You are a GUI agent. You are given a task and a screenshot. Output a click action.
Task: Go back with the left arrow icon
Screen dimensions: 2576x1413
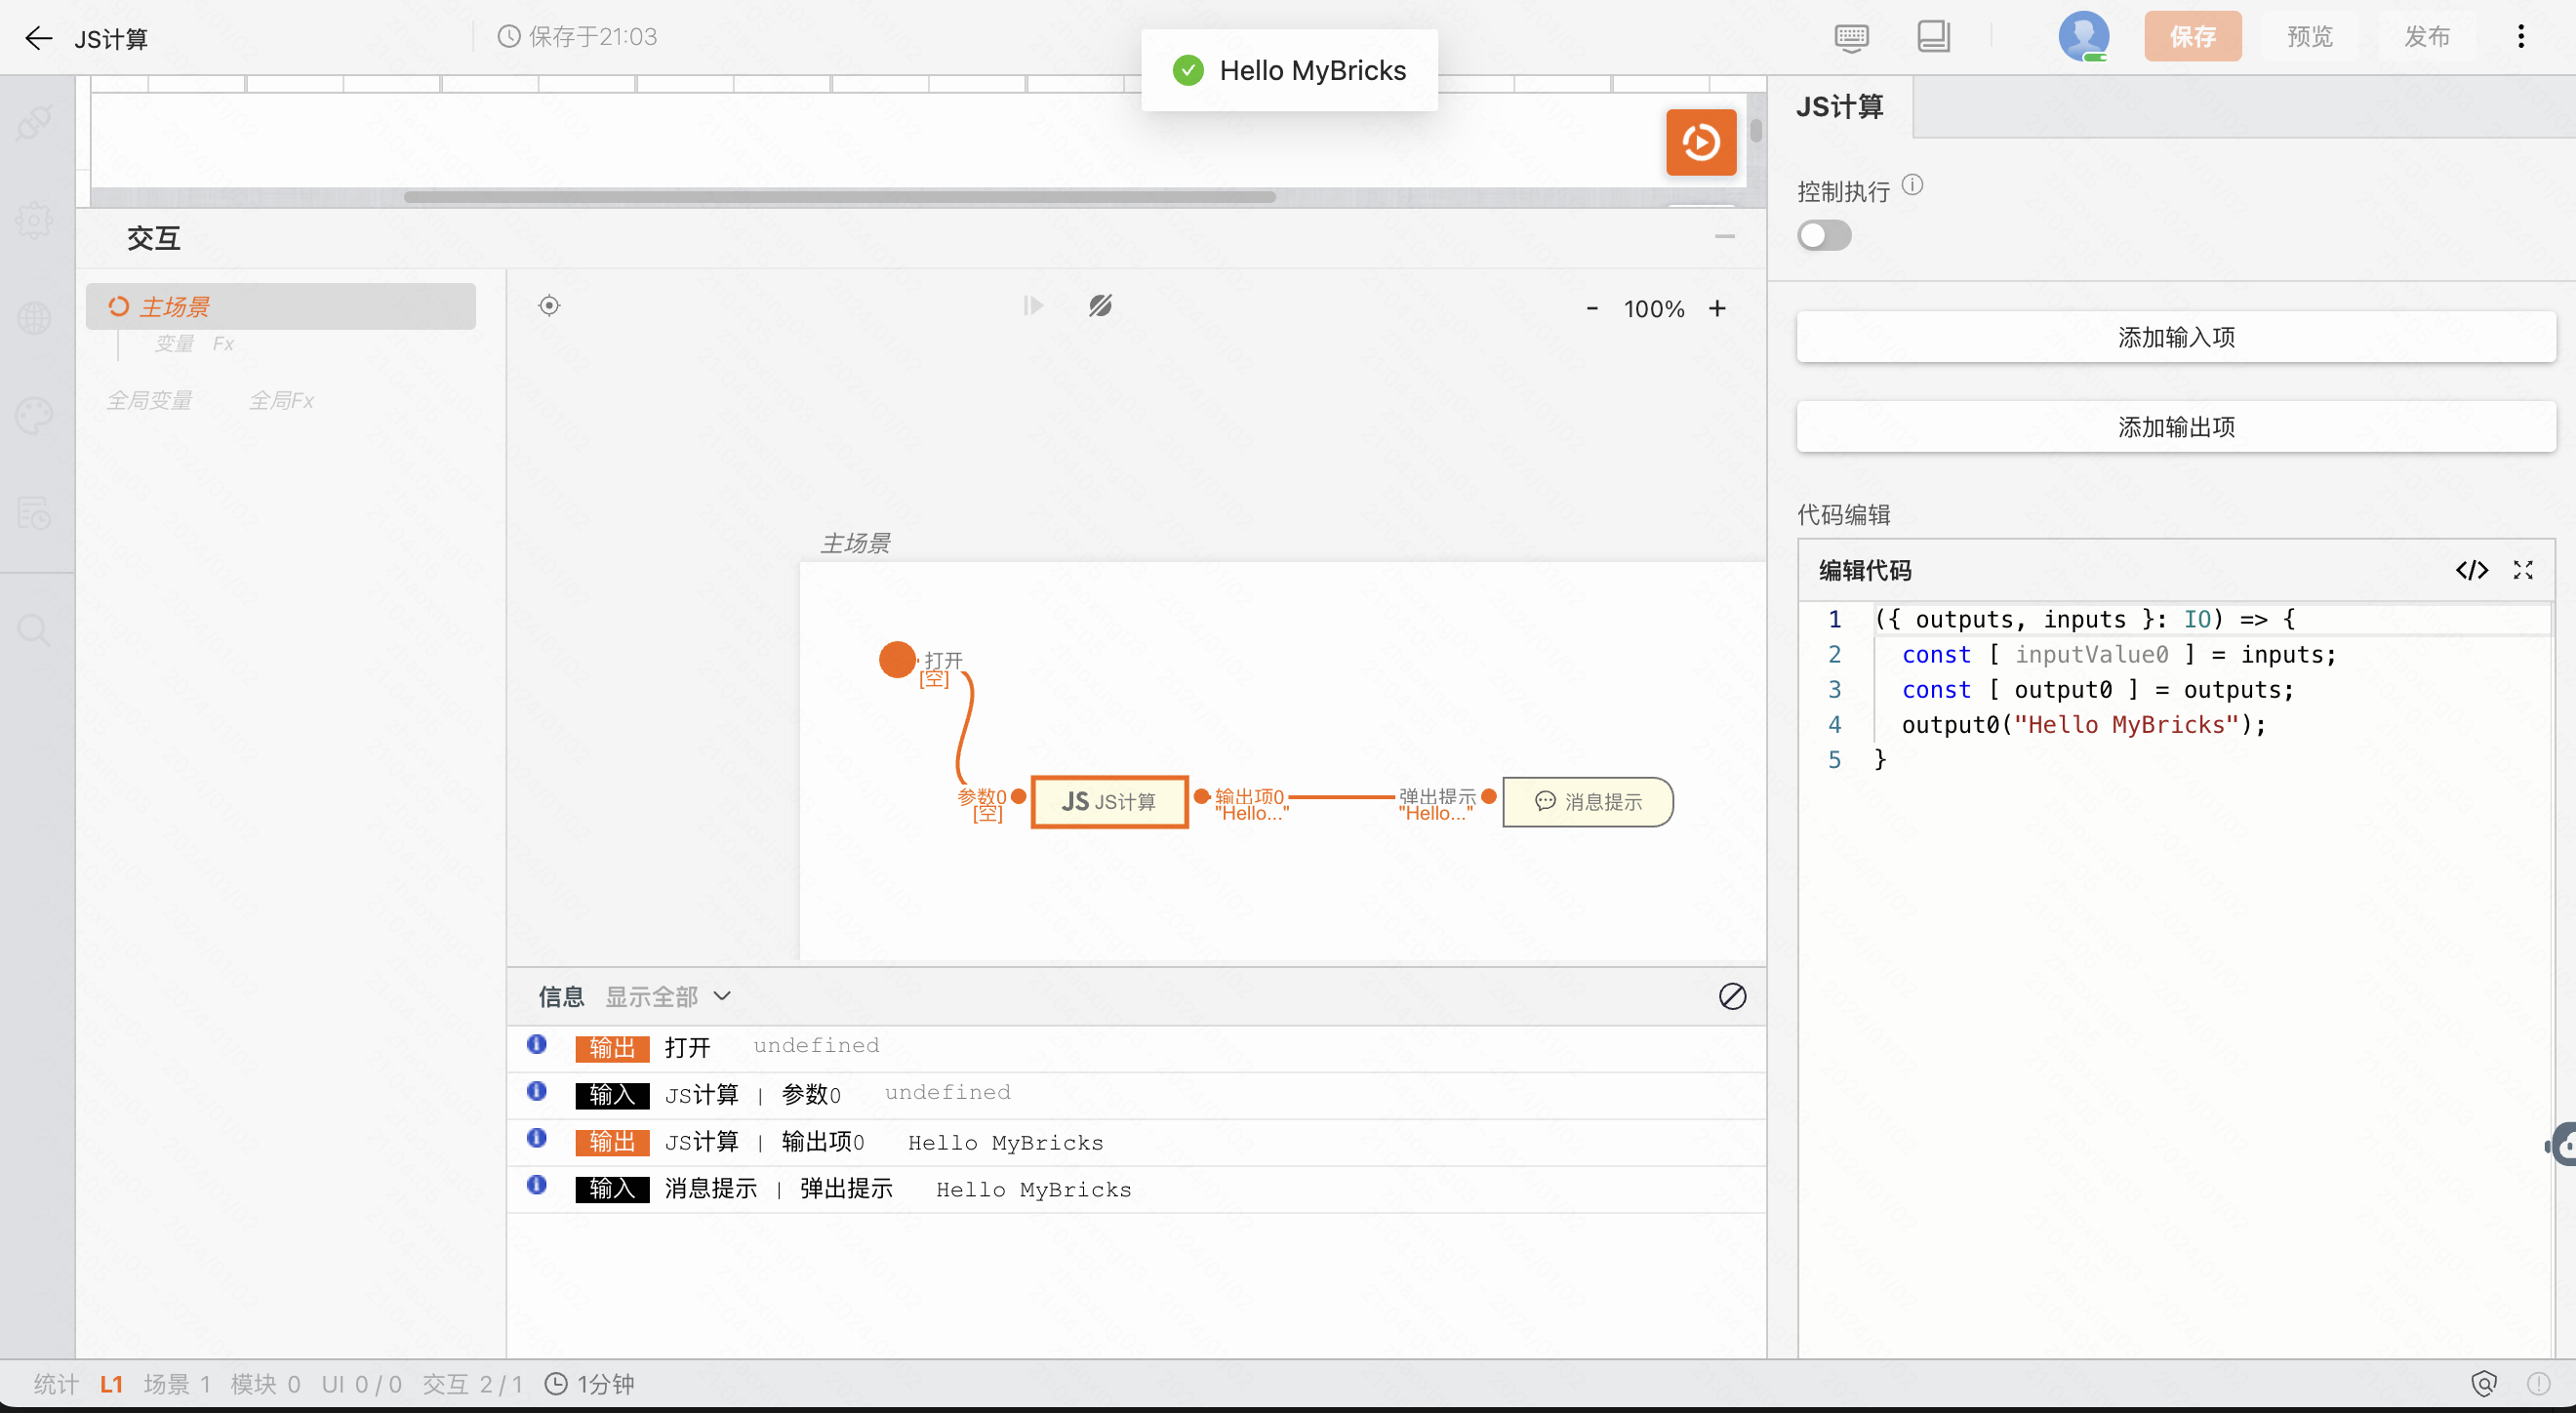click(38, 38)
